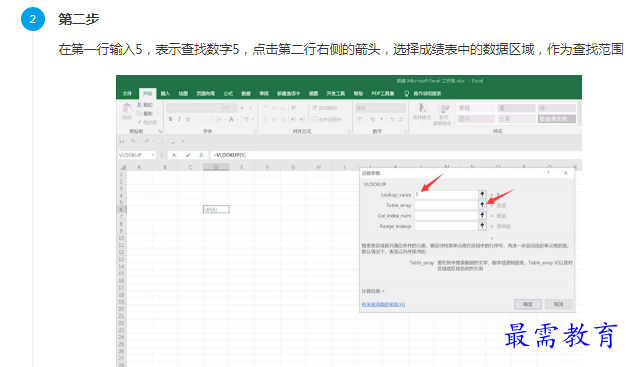Click the increase font size A icon
Screen dimensions: 626x367
click(x=242, y=108)
